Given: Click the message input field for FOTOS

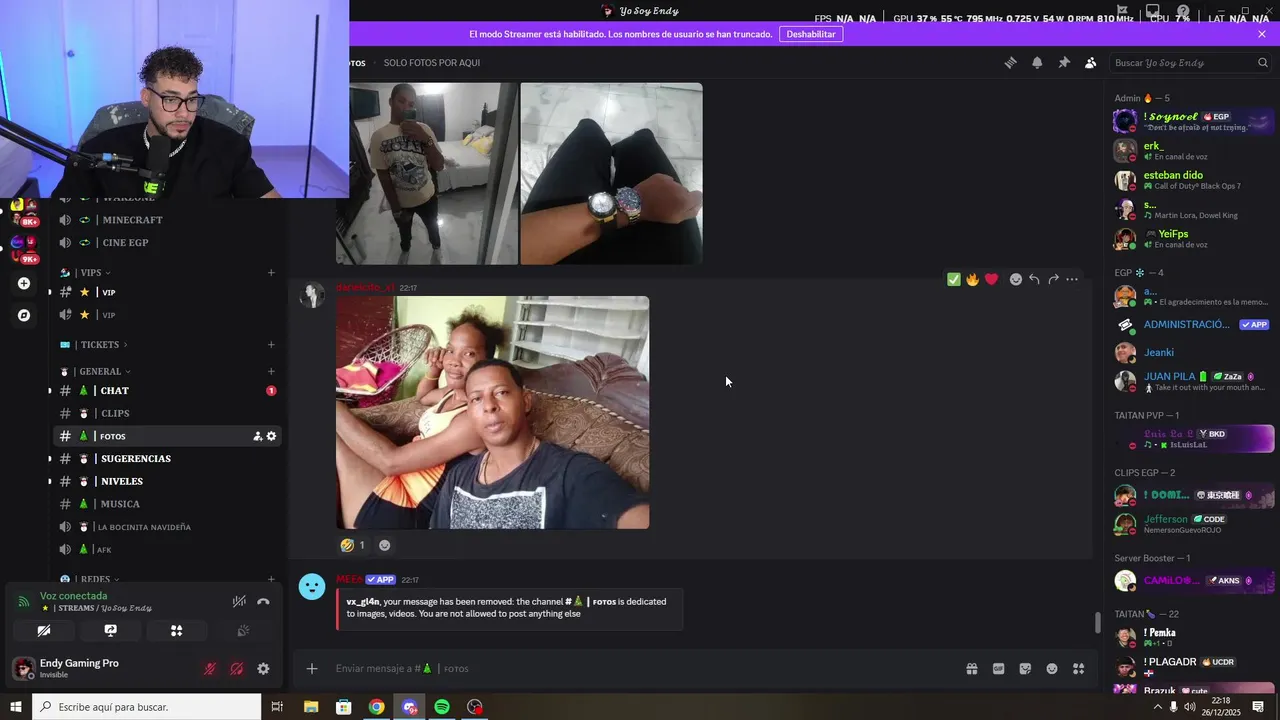Looking at the screenshot, I should 640,668.
